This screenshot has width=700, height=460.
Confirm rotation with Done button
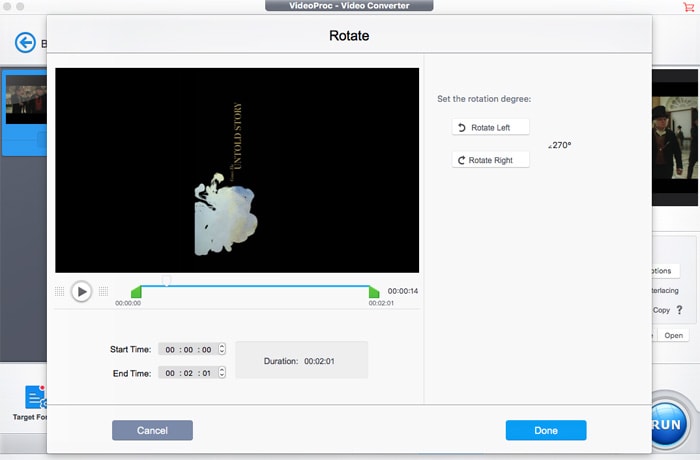point(546,430)
